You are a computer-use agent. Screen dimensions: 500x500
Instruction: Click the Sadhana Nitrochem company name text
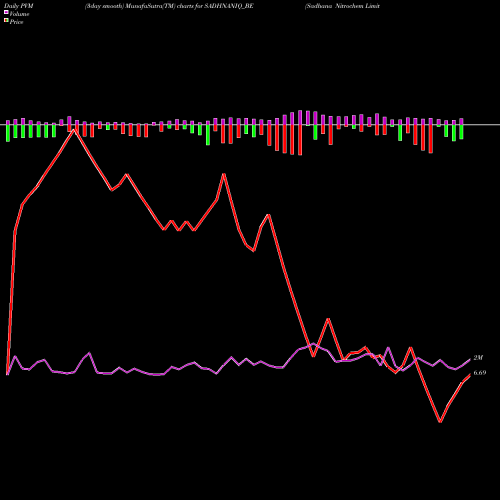coord(342,6)
